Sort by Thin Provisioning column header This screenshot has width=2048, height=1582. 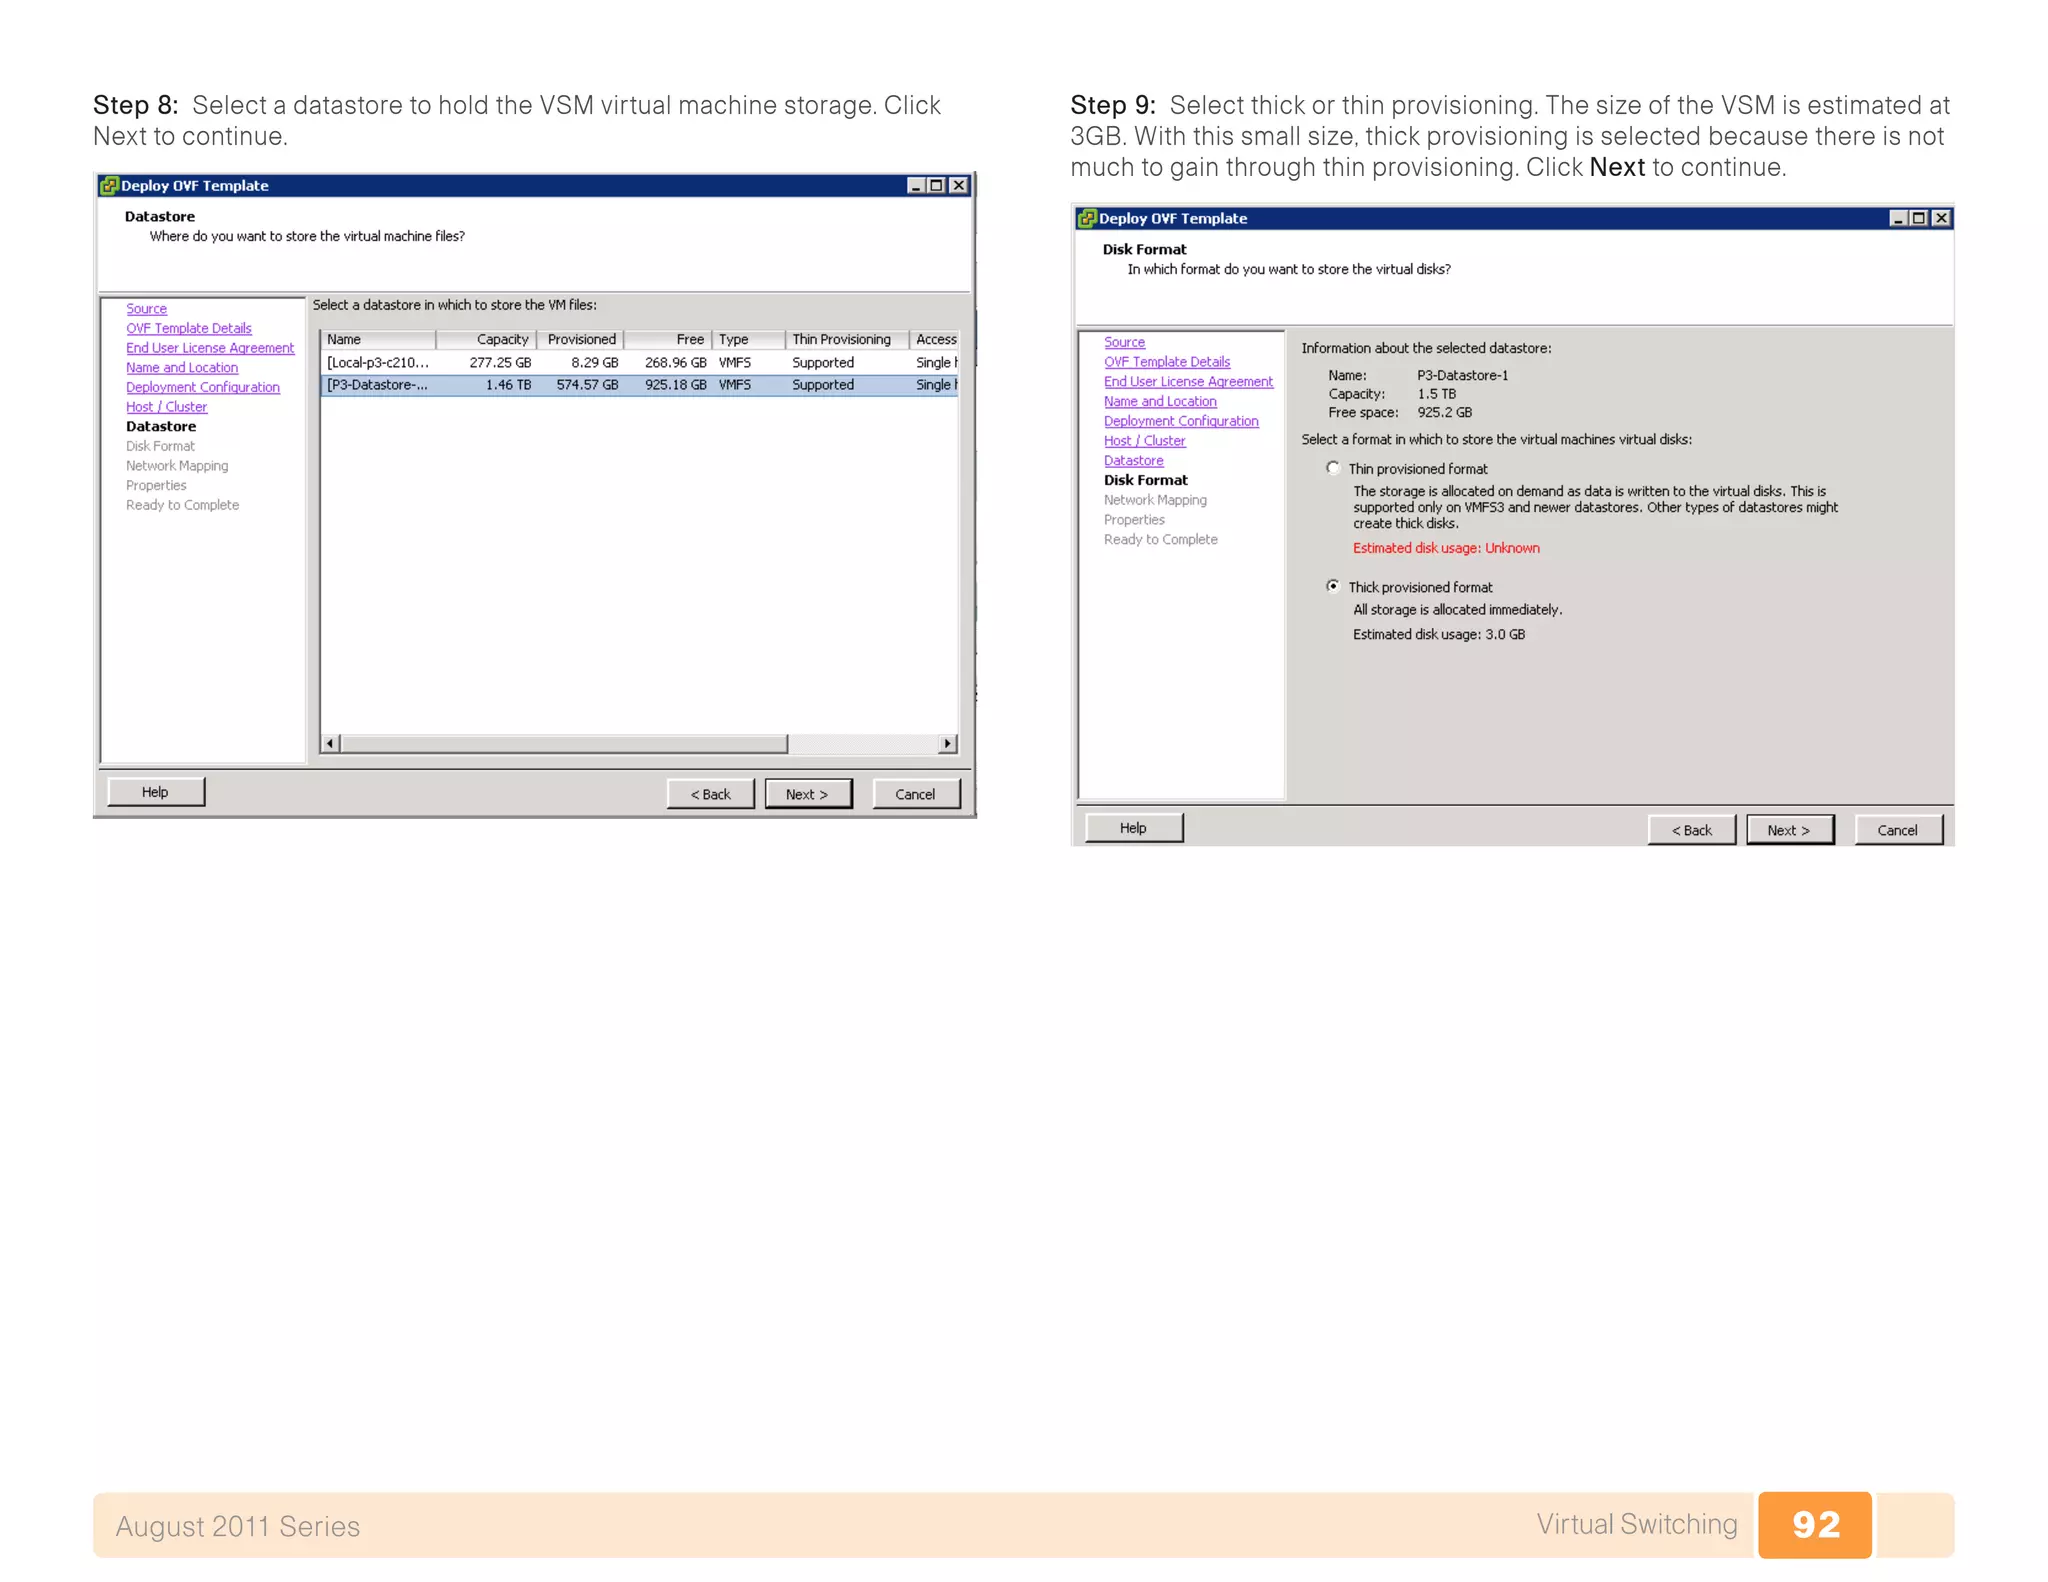pos(845,340)
